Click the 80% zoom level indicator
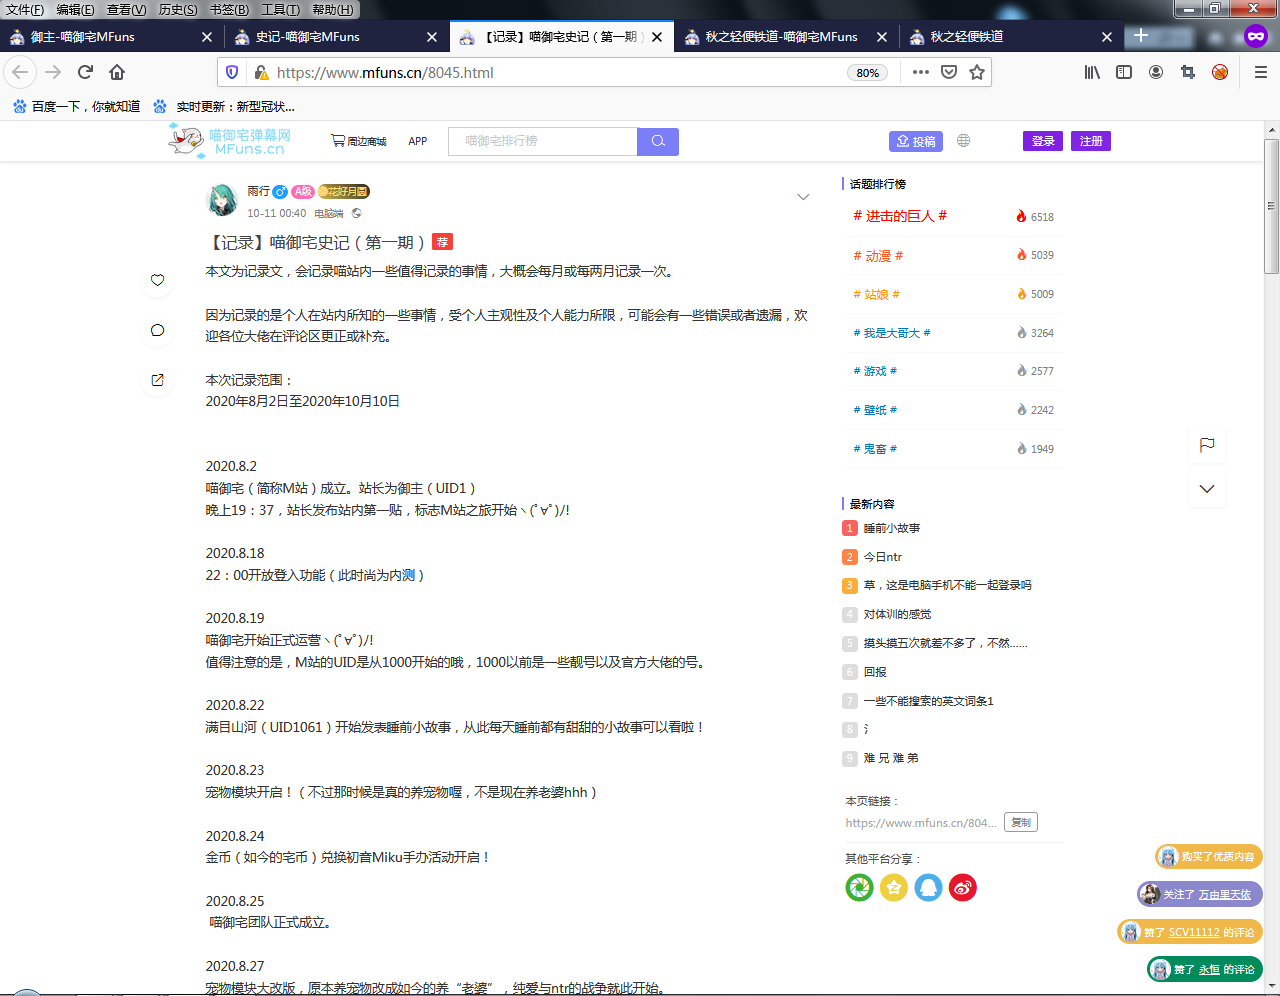Viewport: 1280px width, 996px height. (x=867, y=73)
